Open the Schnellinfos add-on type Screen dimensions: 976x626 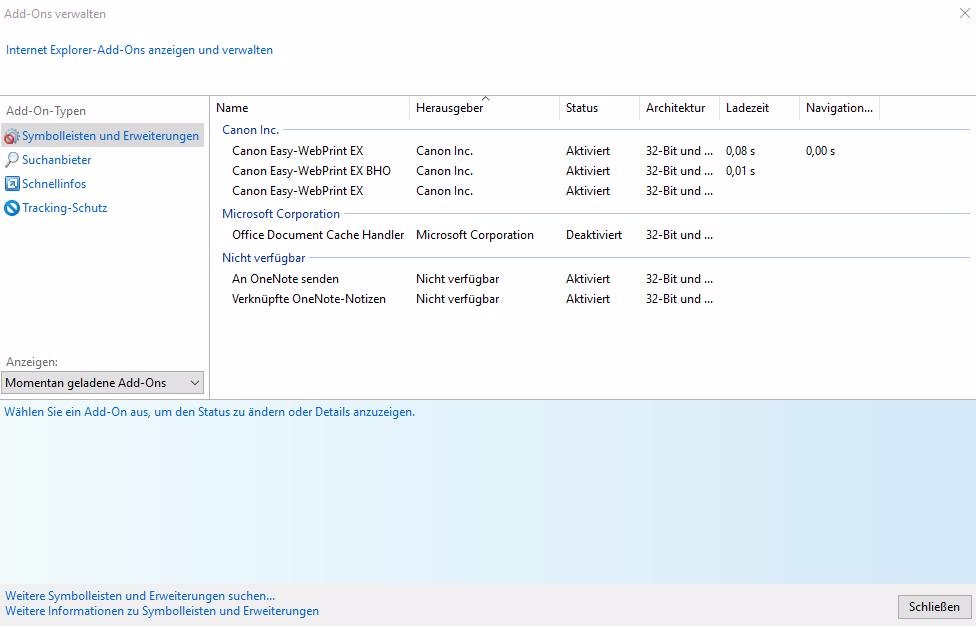click(54, 184)
